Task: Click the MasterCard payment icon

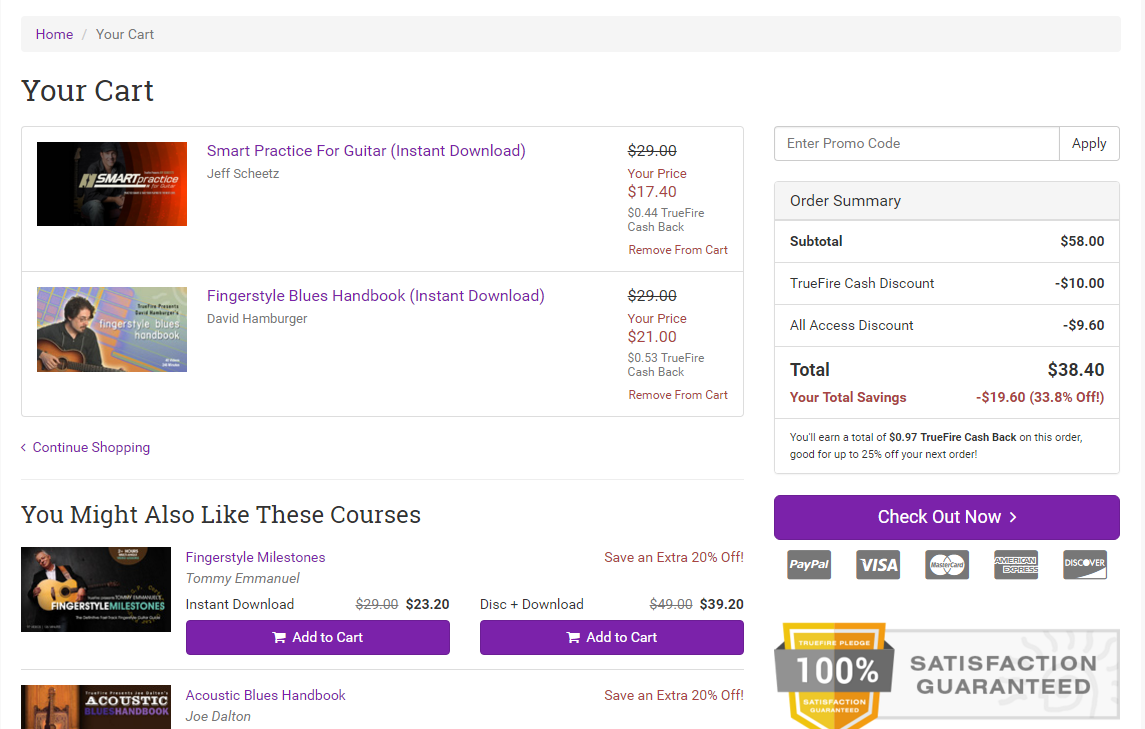Action: (x=946, y=565)
